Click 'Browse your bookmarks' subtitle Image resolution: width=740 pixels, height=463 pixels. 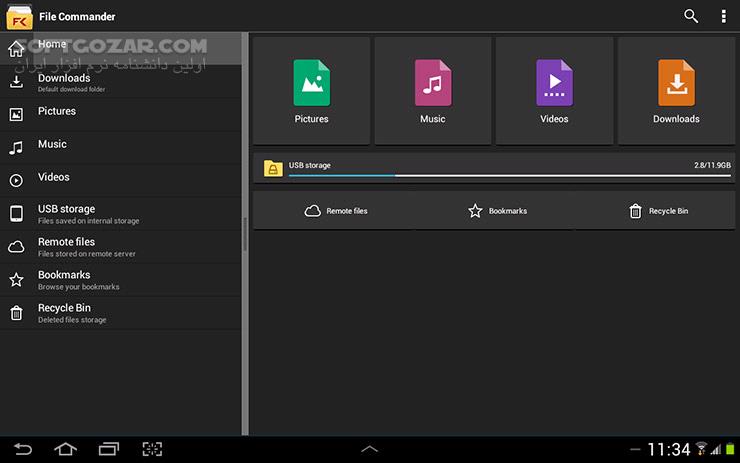79,287
